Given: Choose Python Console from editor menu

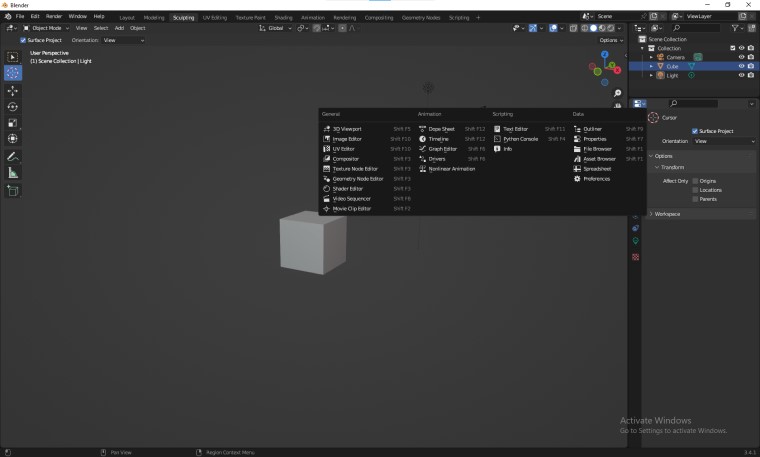Looking at the screenshot, I should click(x=529, y=139).
